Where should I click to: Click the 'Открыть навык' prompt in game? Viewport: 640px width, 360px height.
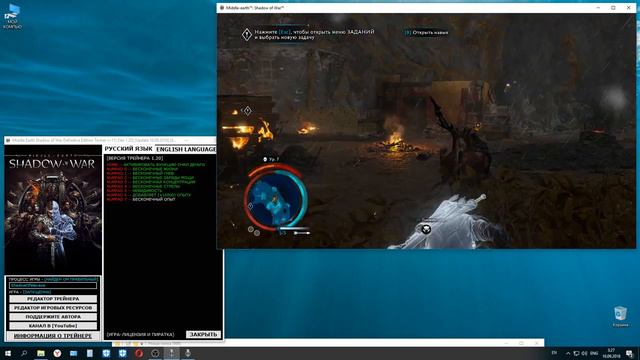[x=426, y=32]
